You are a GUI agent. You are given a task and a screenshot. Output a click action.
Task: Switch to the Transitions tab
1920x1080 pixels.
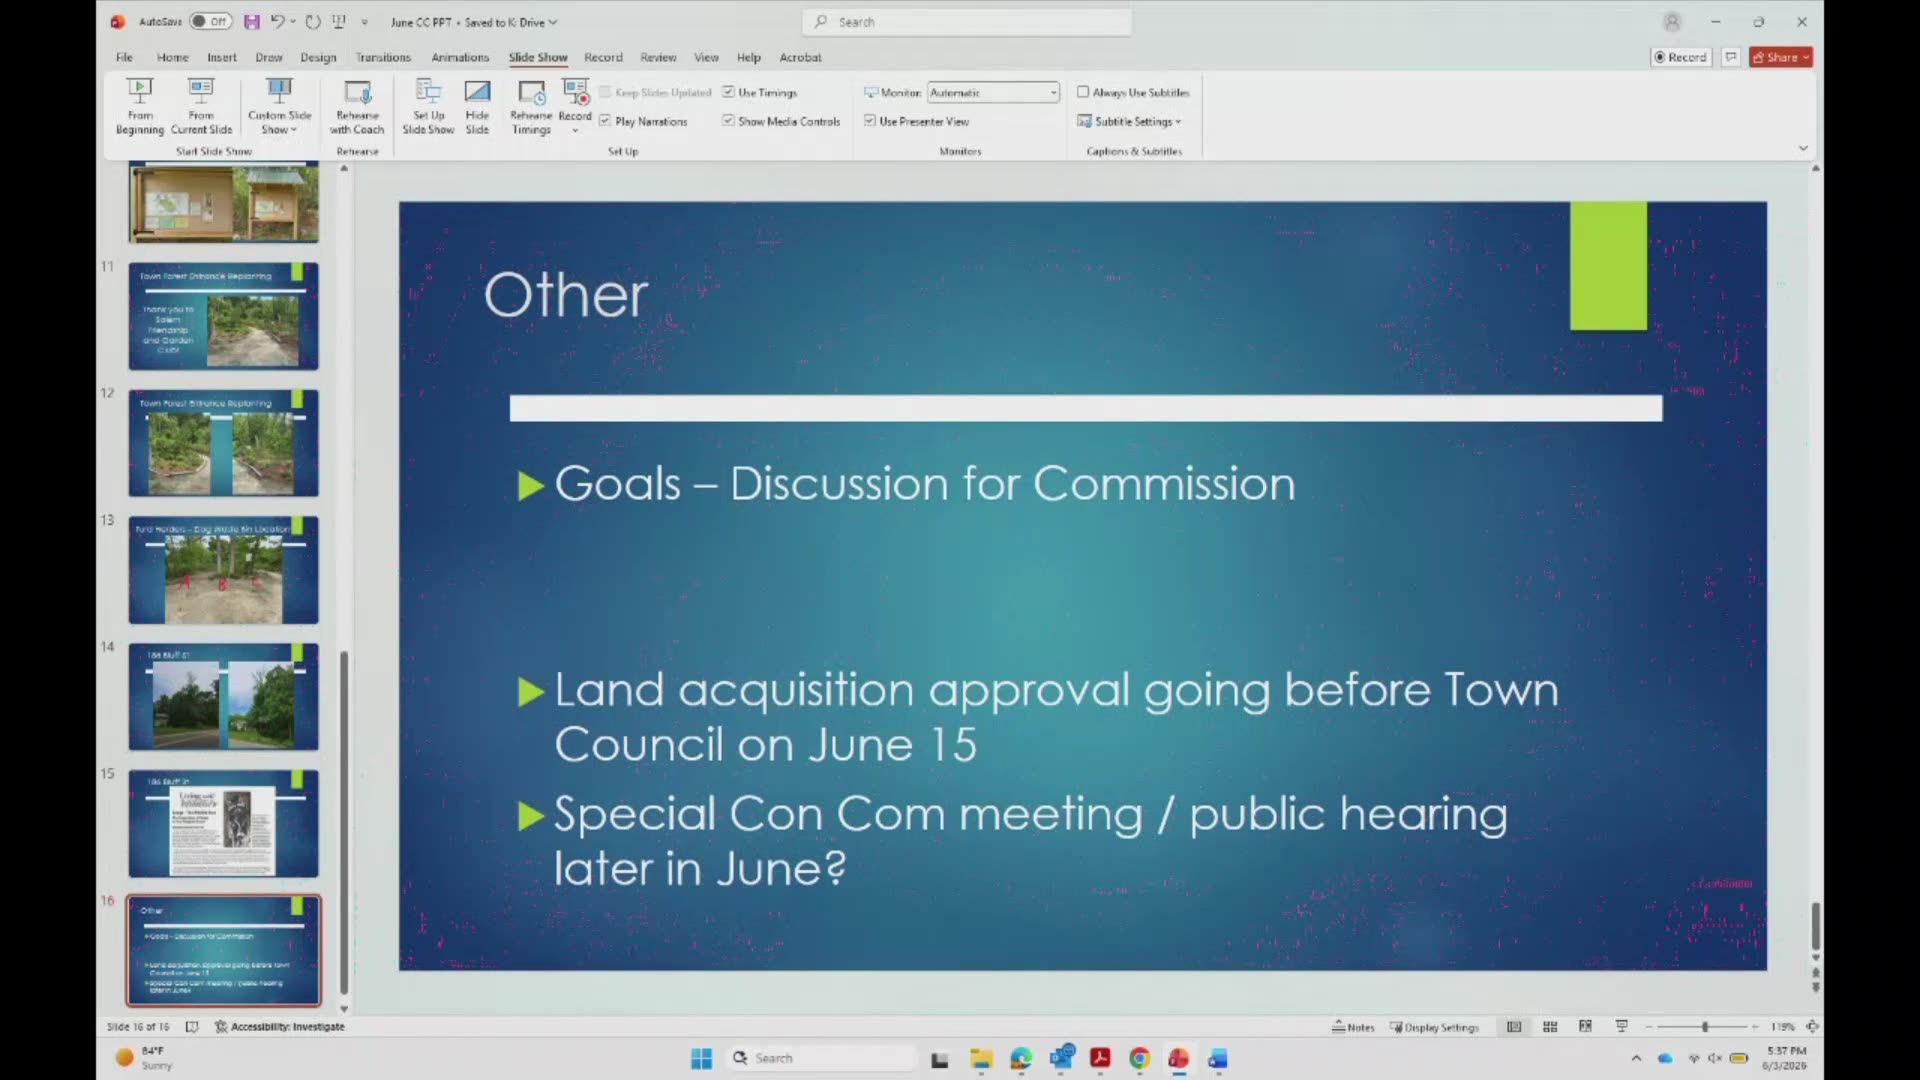pos(383,57)
